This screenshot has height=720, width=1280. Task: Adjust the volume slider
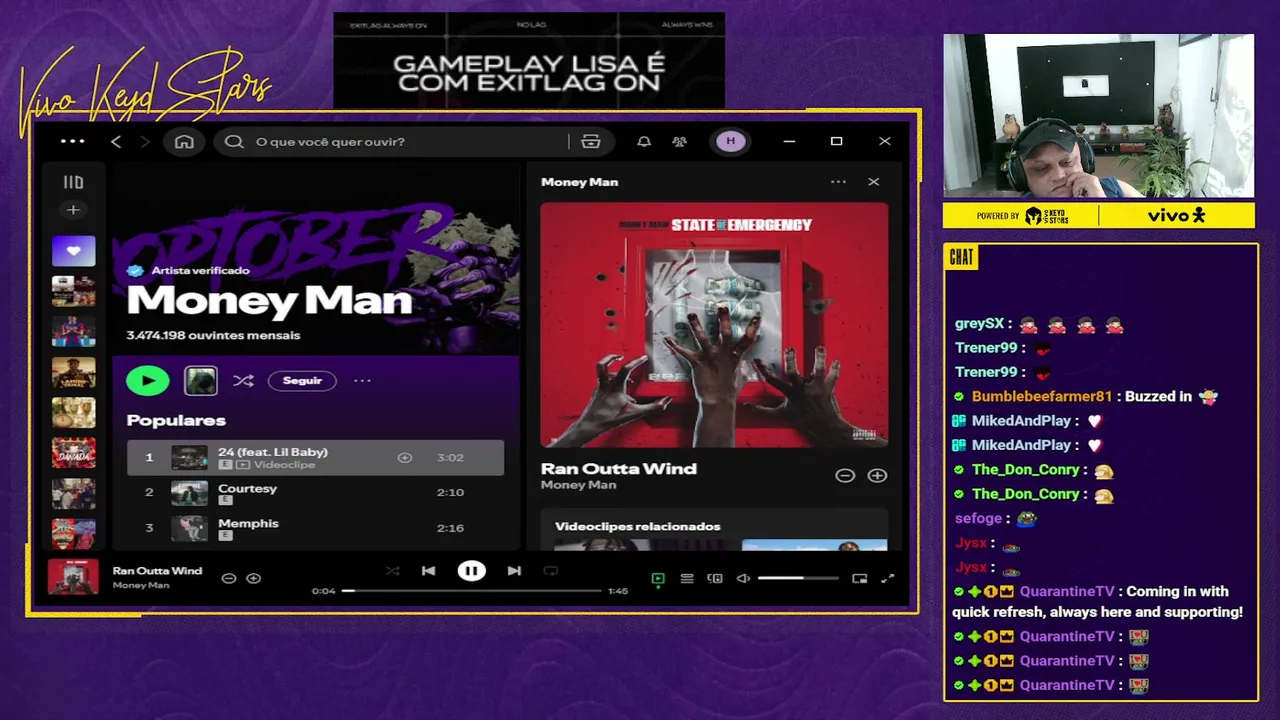(x=798, y=578)
